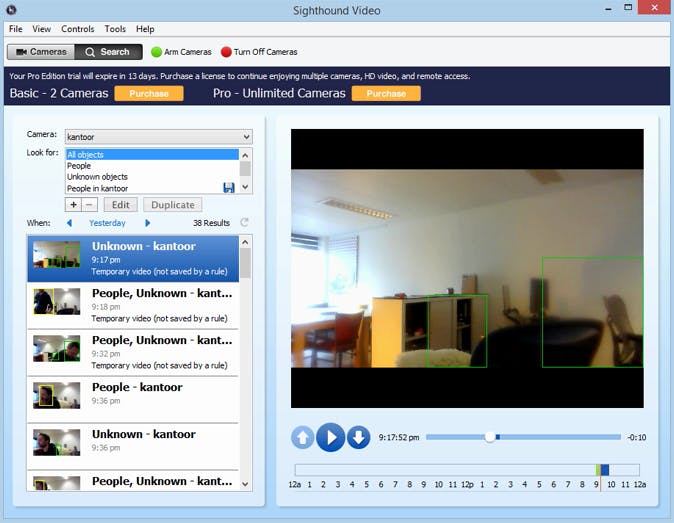Click results list scroll down arrow

pos(245,484)
